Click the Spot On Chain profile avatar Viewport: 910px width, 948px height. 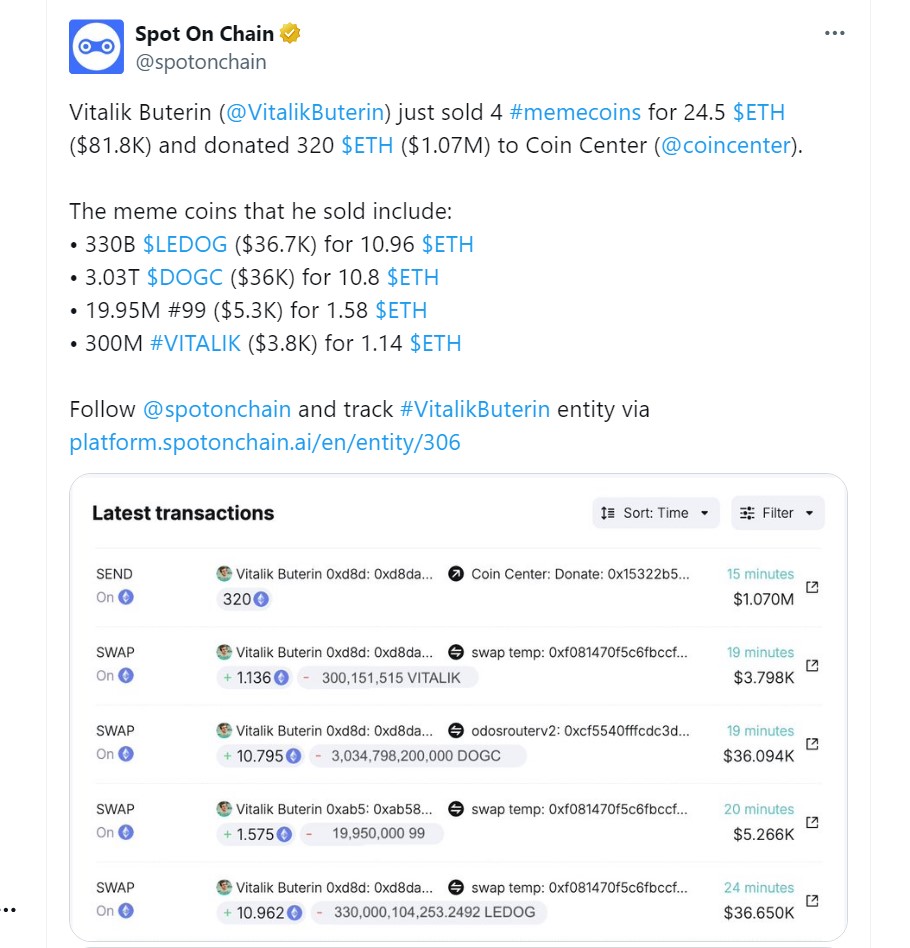96,46
